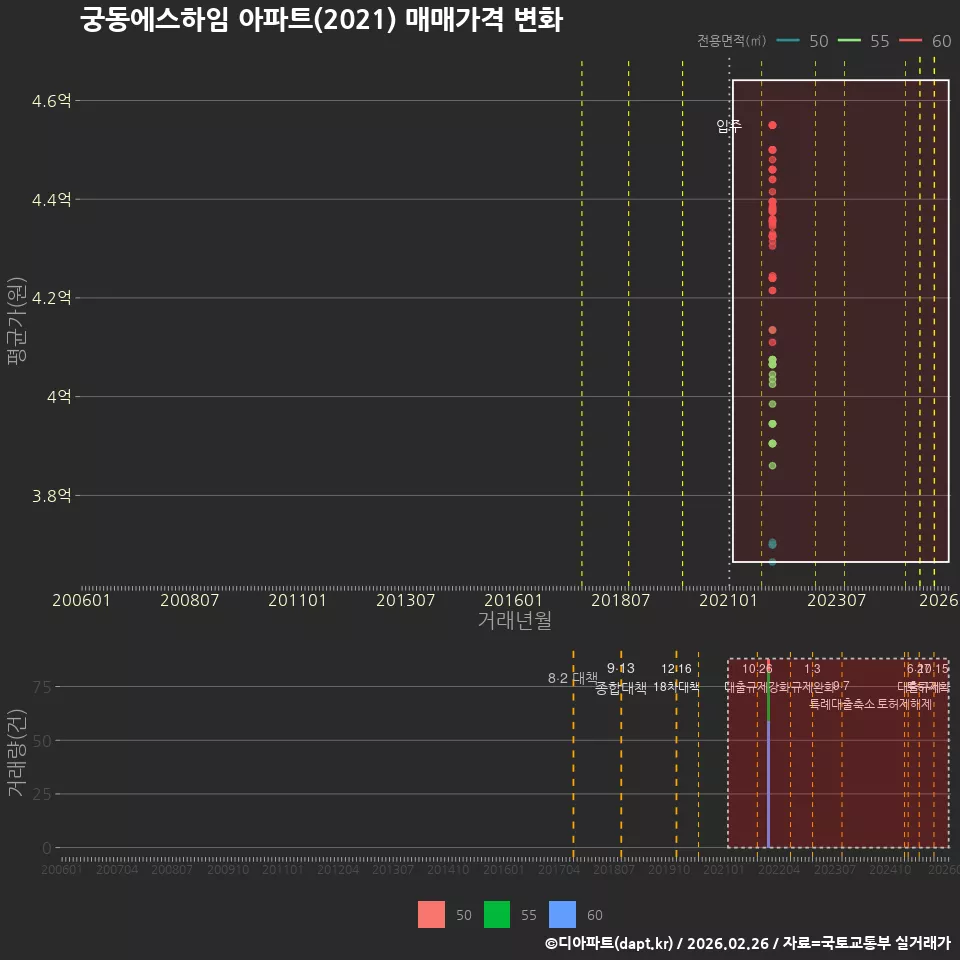Click the 201307 label on price chart axis
The image size is (960, 960).
[405, 600]
